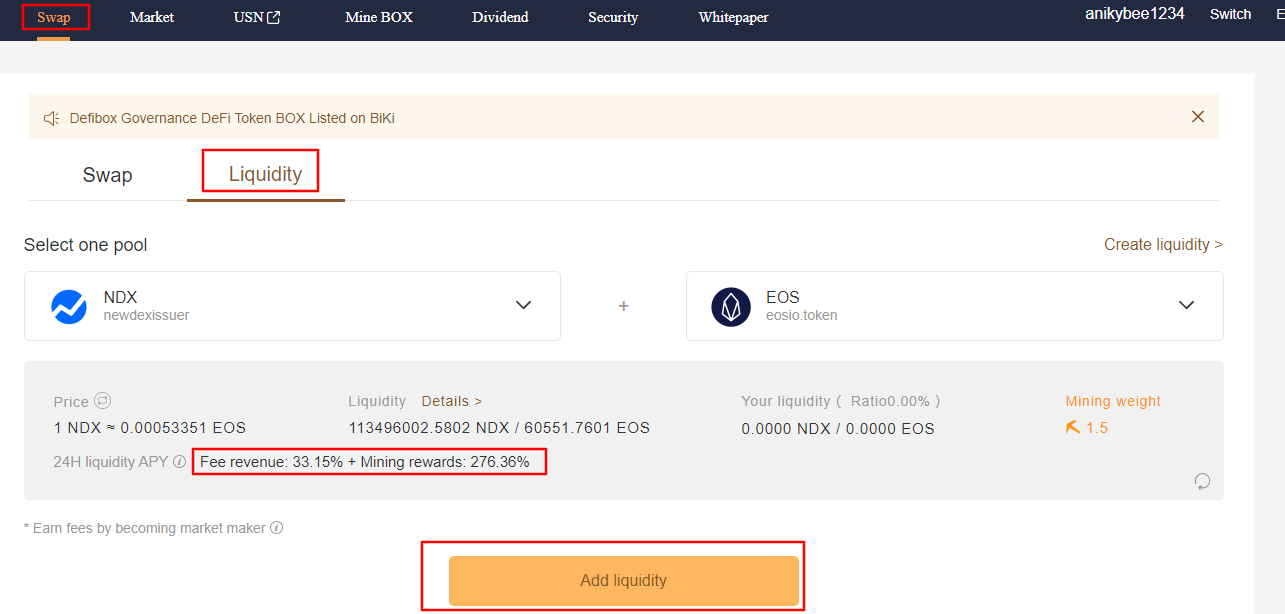
Task: Click the newdexissuer contract name
Action: tap(146, 315)
